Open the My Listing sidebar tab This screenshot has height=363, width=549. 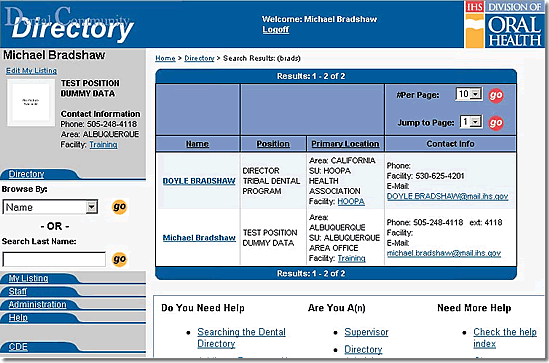tap(28, 278)
